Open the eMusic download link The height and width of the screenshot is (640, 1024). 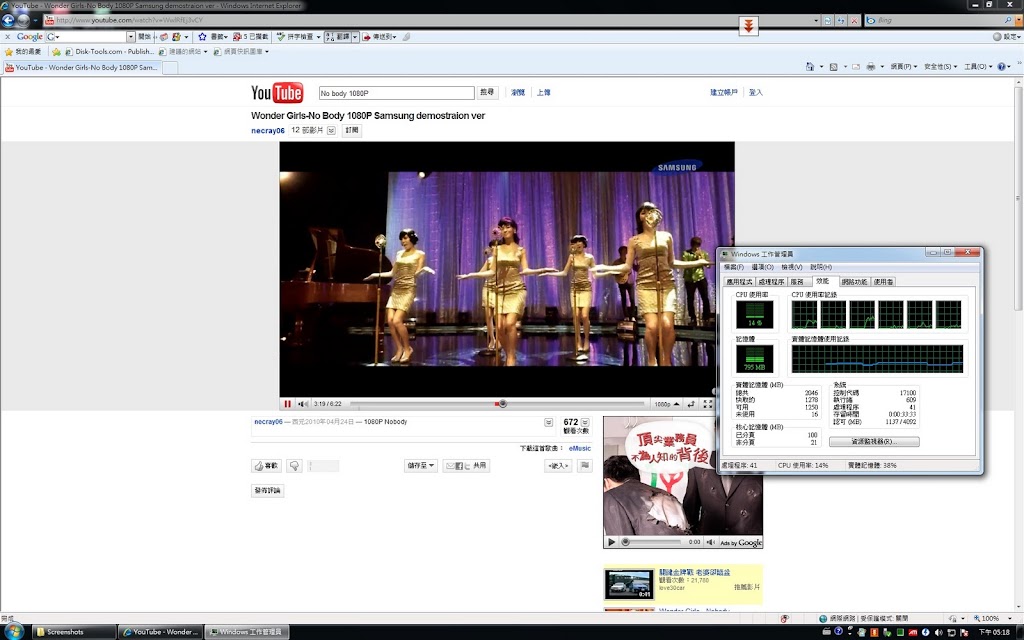[x=580, y=449]
